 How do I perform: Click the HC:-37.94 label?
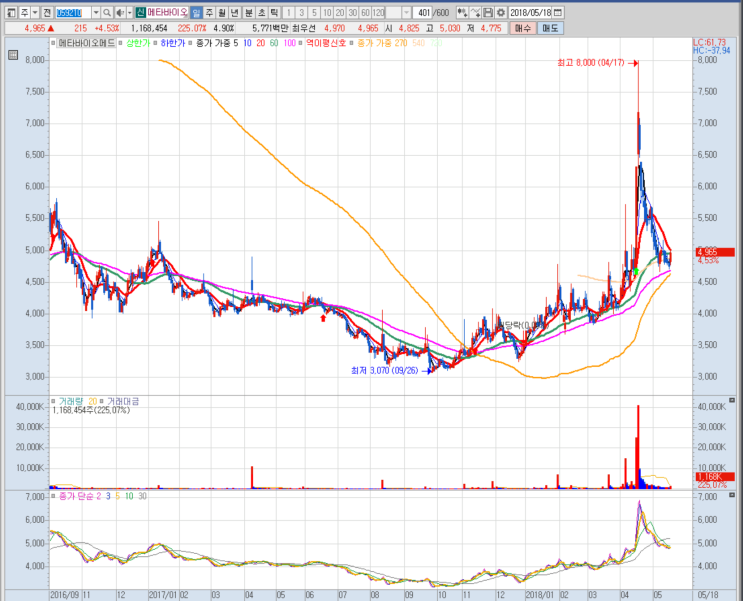coord(712,50)
